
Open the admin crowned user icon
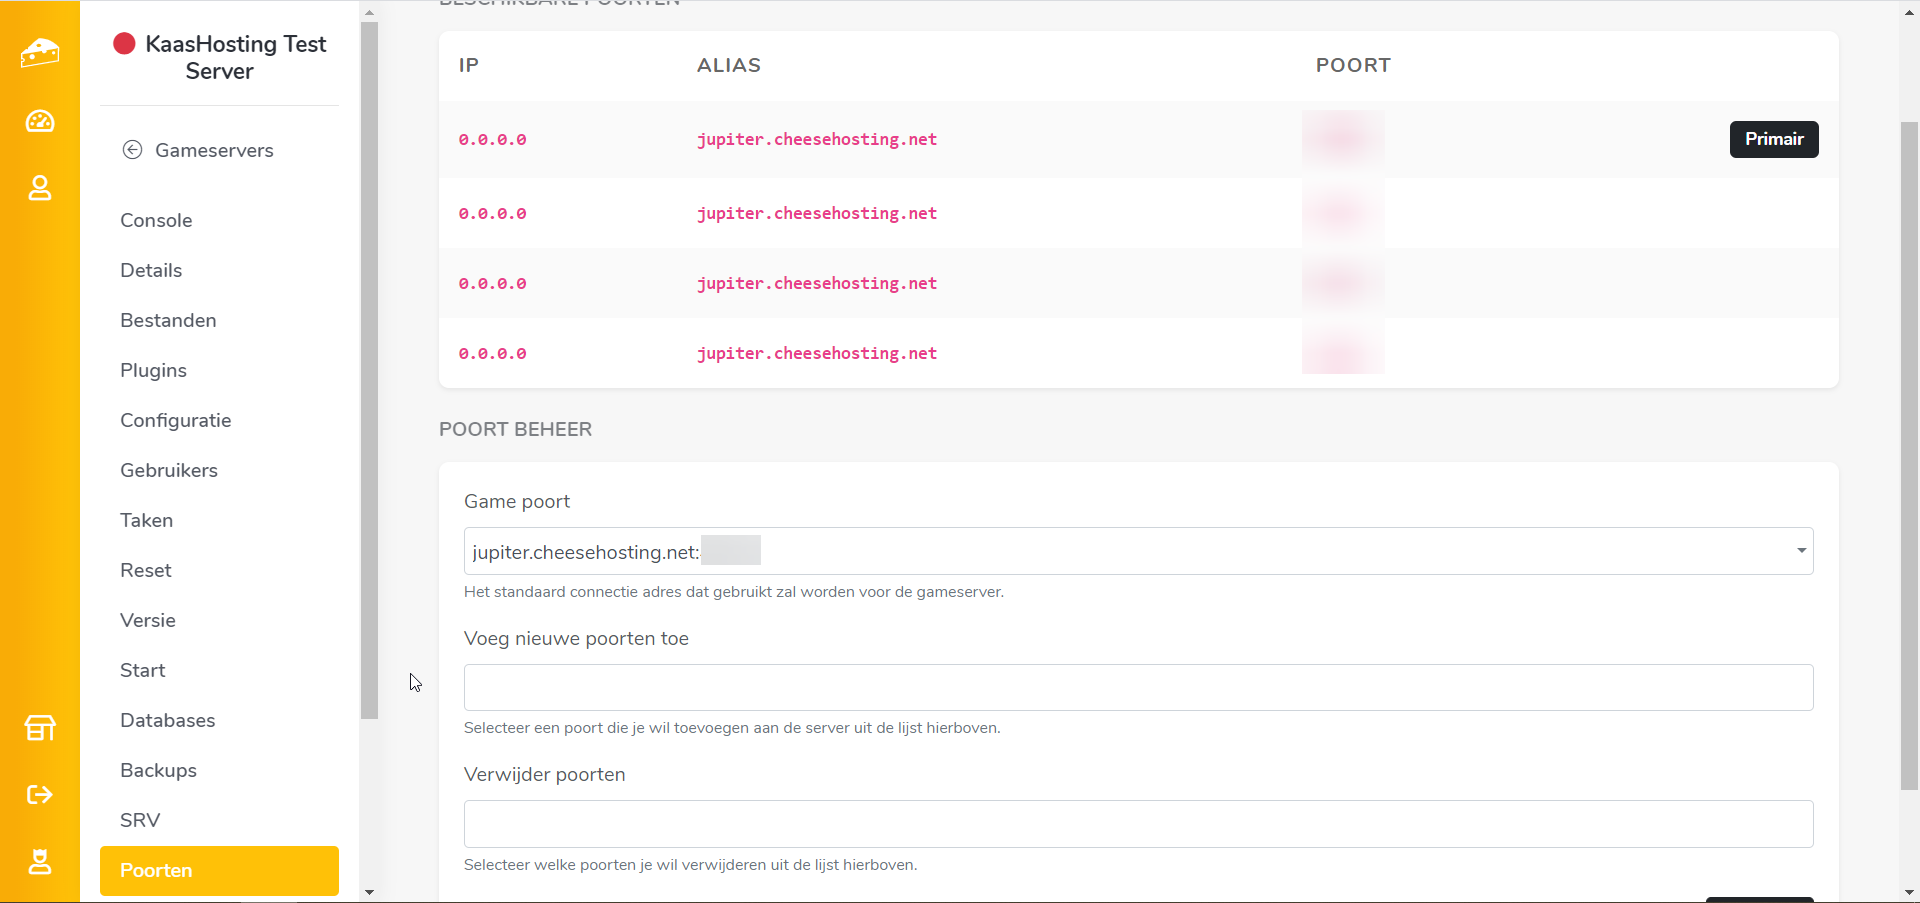[x=40, y=862]
